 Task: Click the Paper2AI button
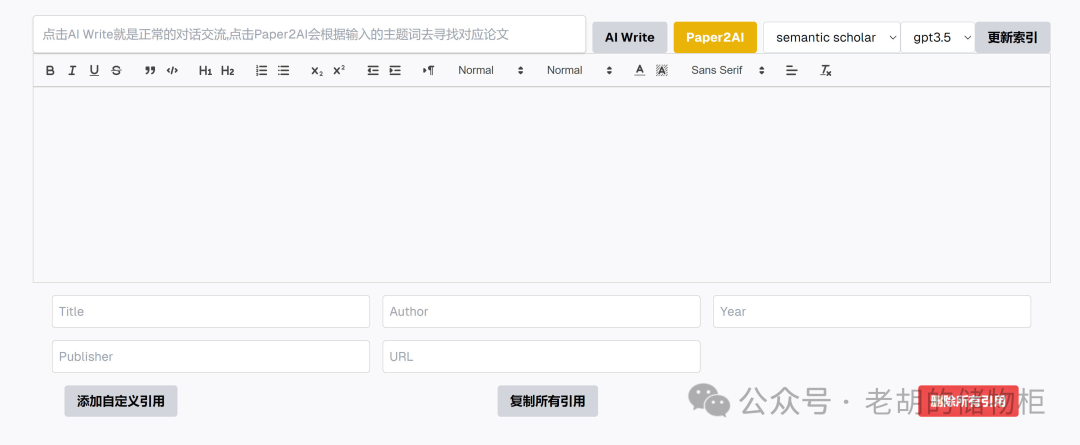715,37
